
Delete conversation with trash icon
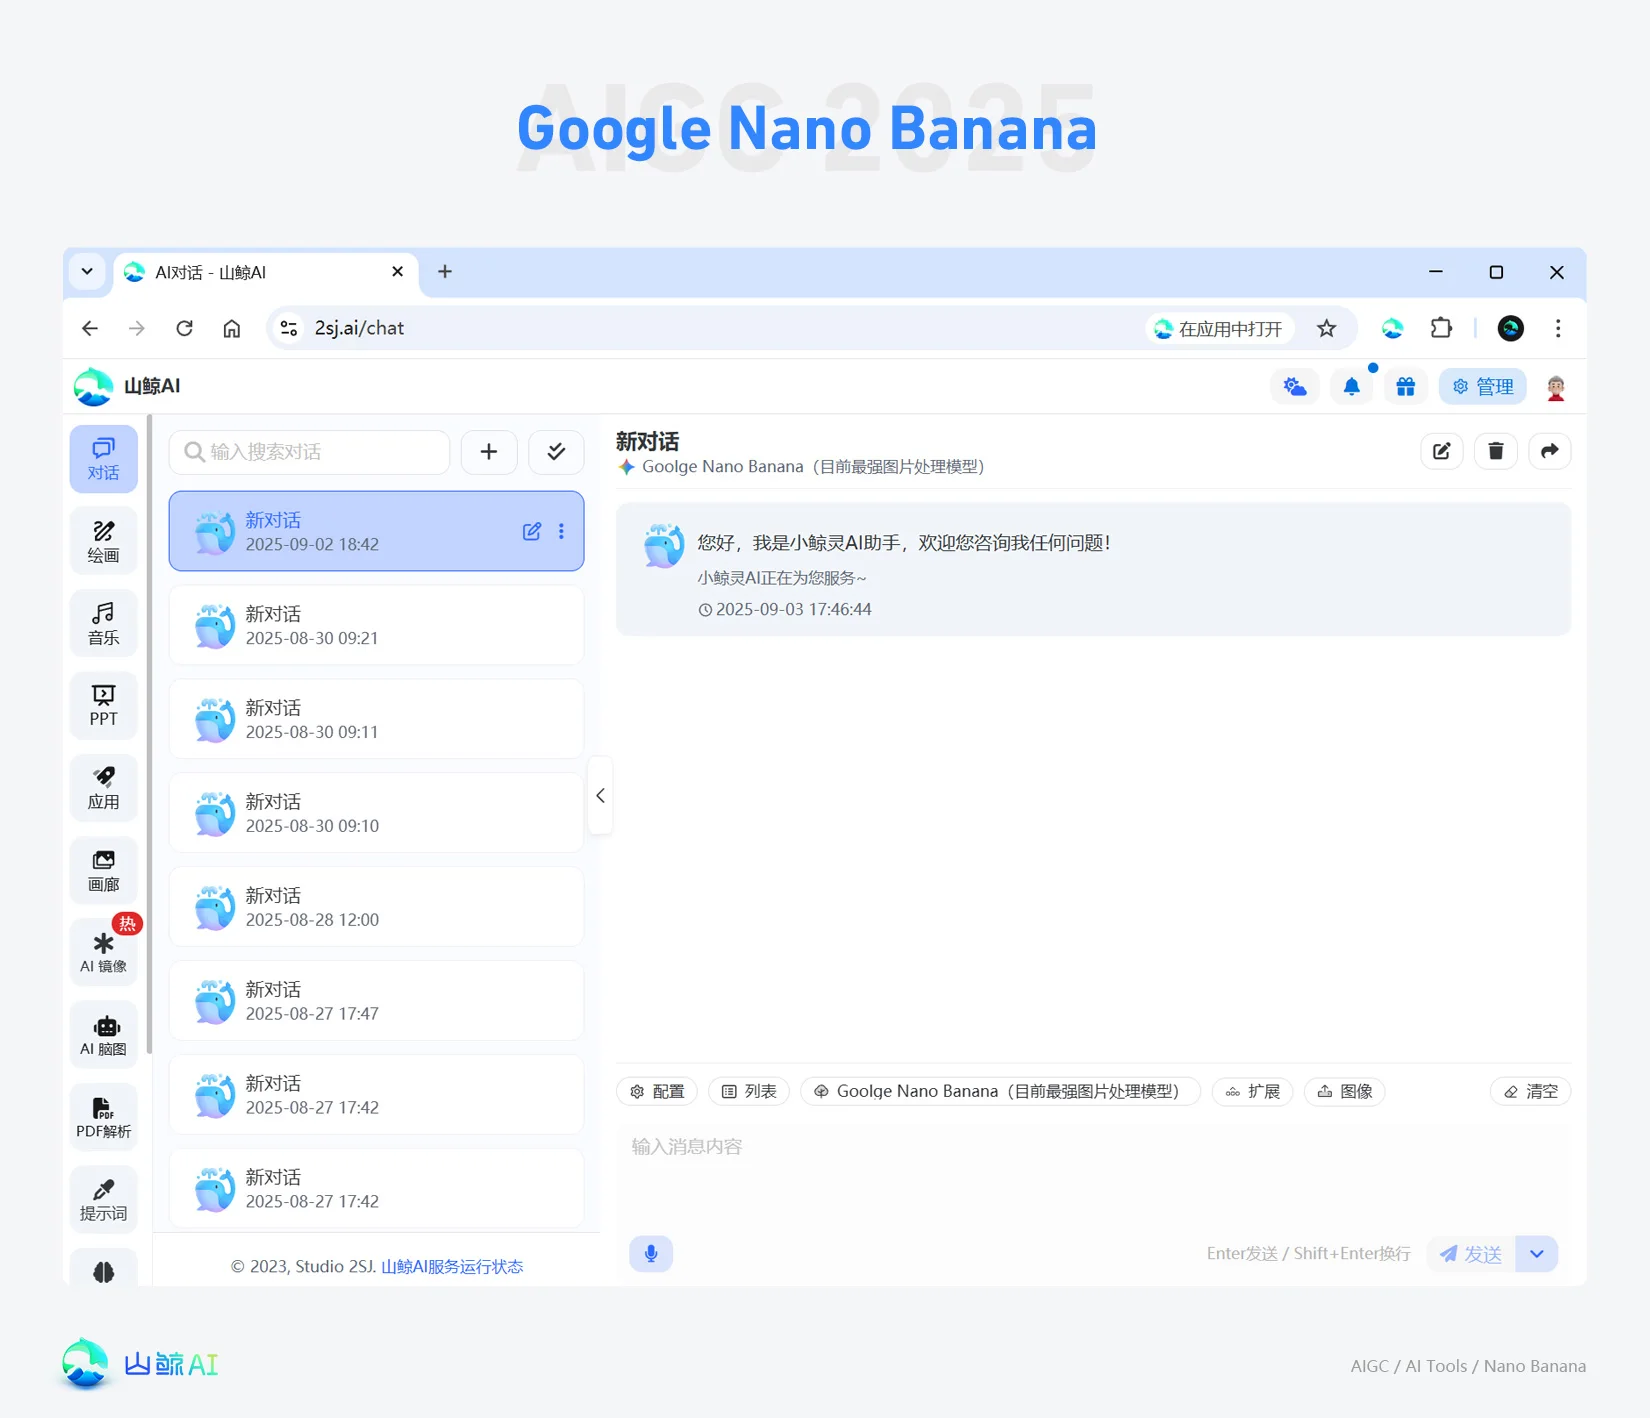[1496, 451]
